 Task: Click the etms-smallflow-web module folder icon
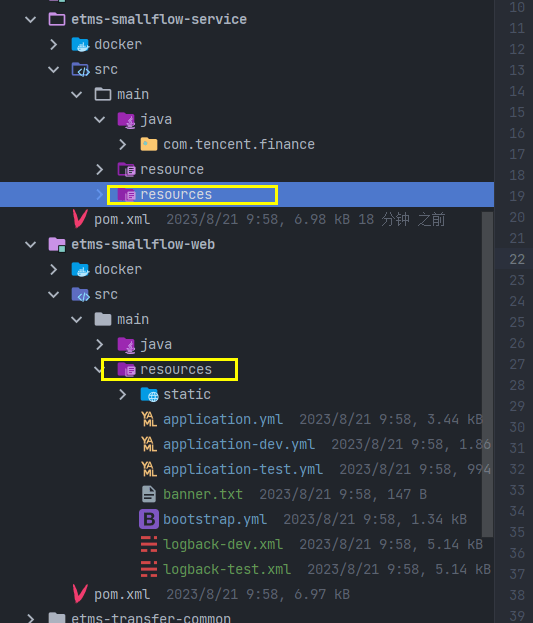[57, 244]
